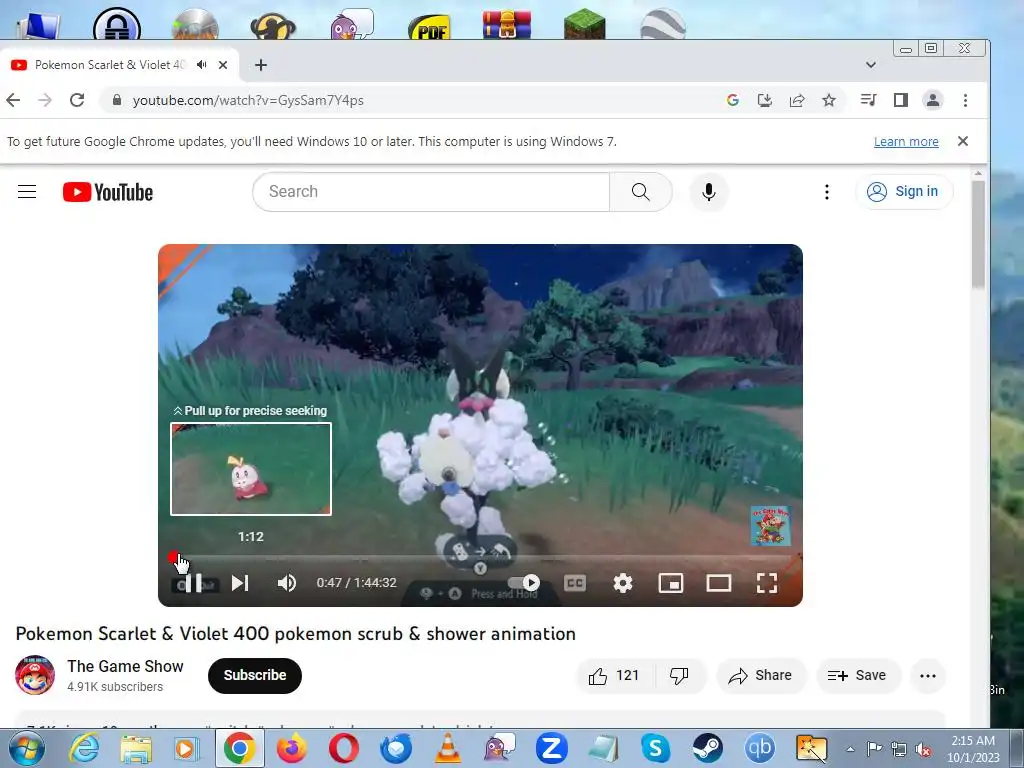Open the YouTube guide hamburger menu
Viewport: 1024px width, 768px height.
pyautogui.click(x=27, y=191)
